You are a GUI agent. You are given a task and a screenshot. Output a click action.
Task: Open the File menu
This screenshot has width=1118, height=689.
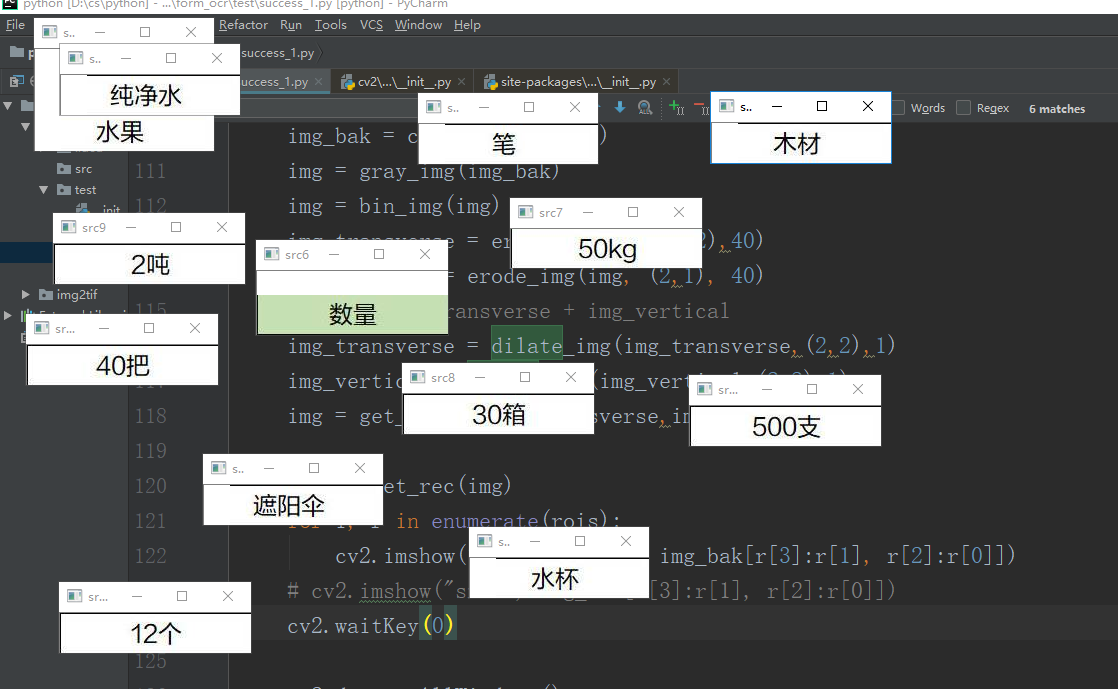point(15,25)
